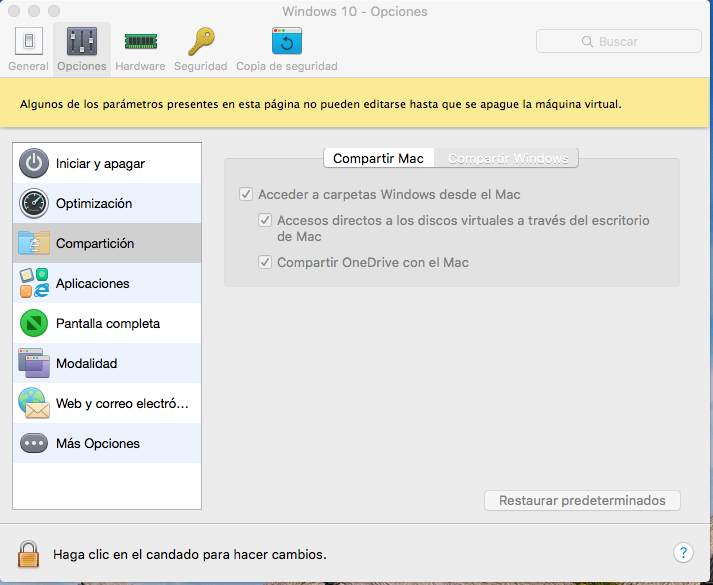The height and width of the screenshot is (585, 713).
Task: Click the Más Opciones ellipsis icon
Action: pyautogui.click(x=34, y=443)
